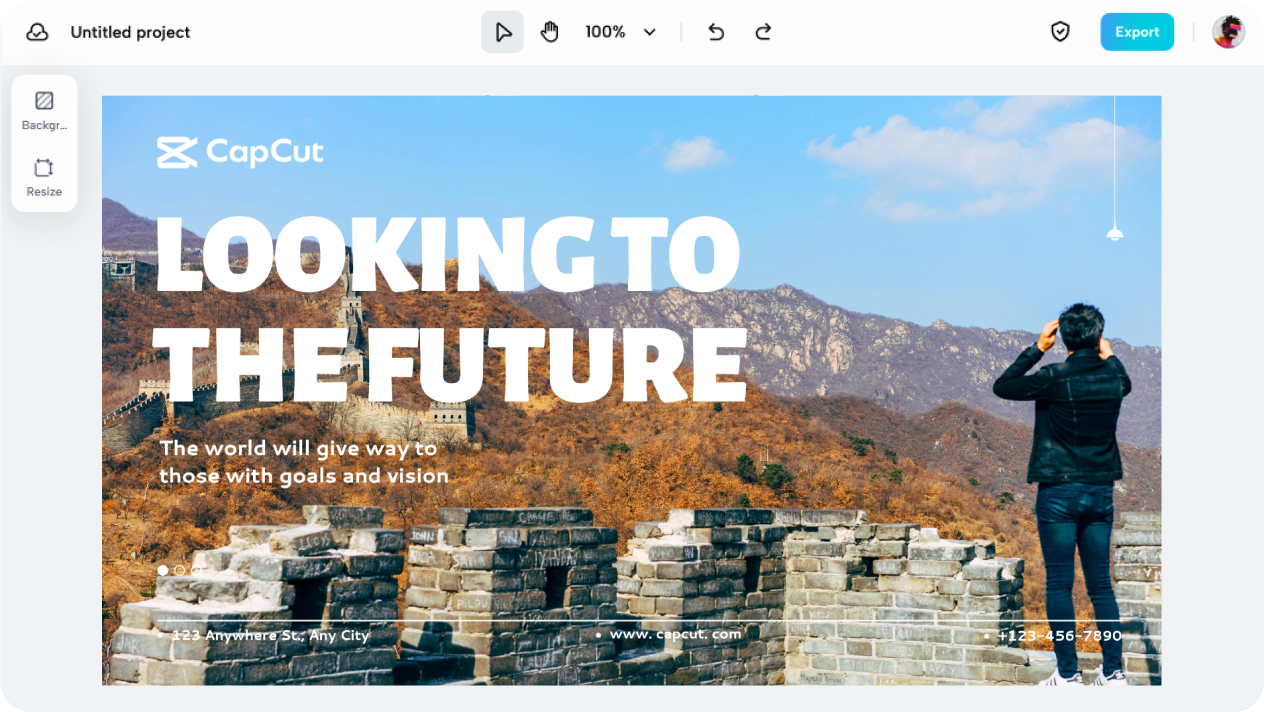Open the shield protection icon
1264x712 pixels.
point(1060,32)
